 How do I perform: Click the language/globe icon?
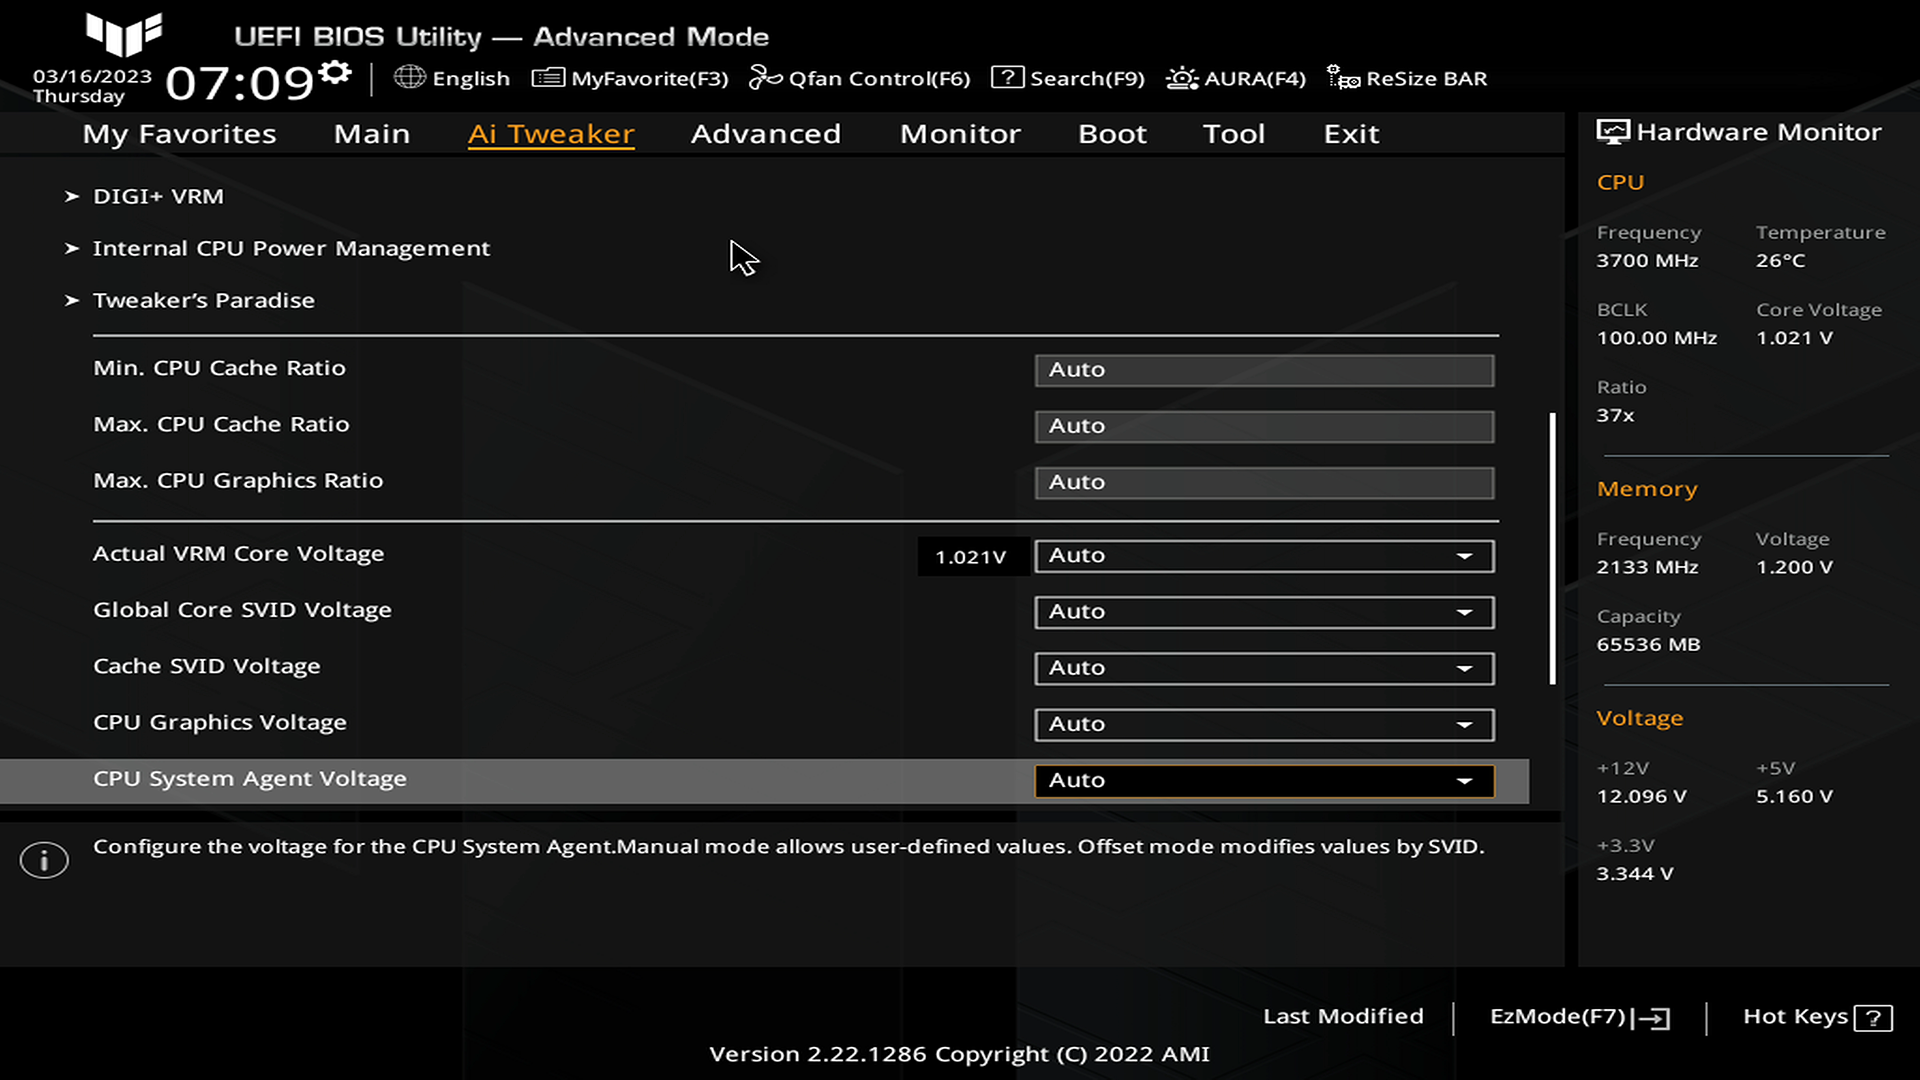pyautogui.click(x=409, y=78)
